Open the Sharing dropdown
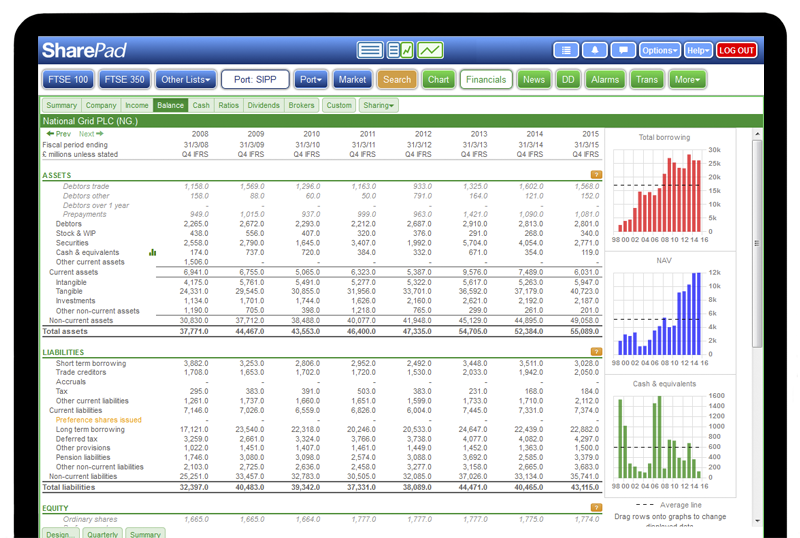Image resolution: width=800 pixels, height=538 pixels. click(378, 105)
